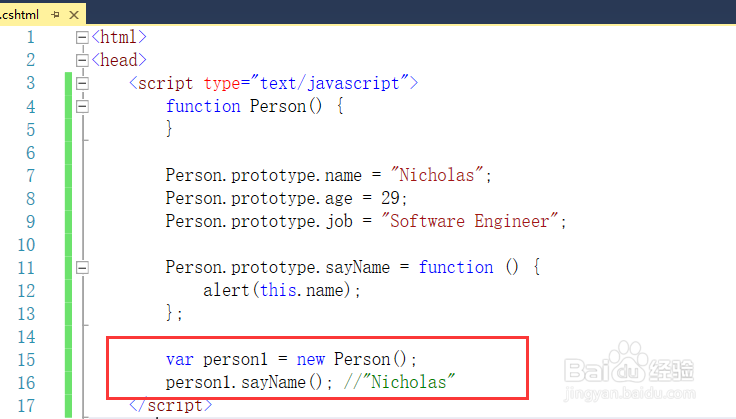The width and height of the screenshot is (736, 419).
Task: Click alert(this.name) on line 12
Action: (x=276, y=290)
